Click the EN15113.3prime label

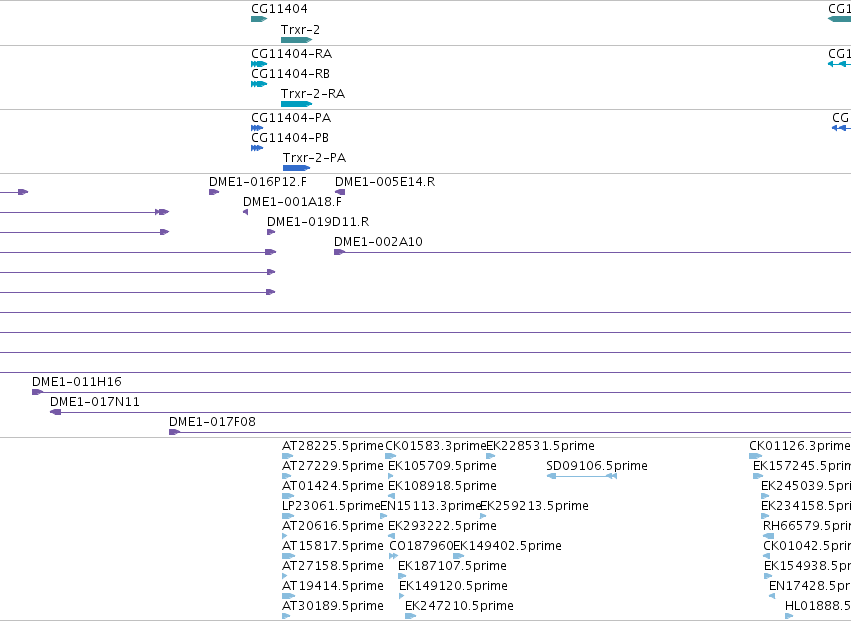point(431,506)
